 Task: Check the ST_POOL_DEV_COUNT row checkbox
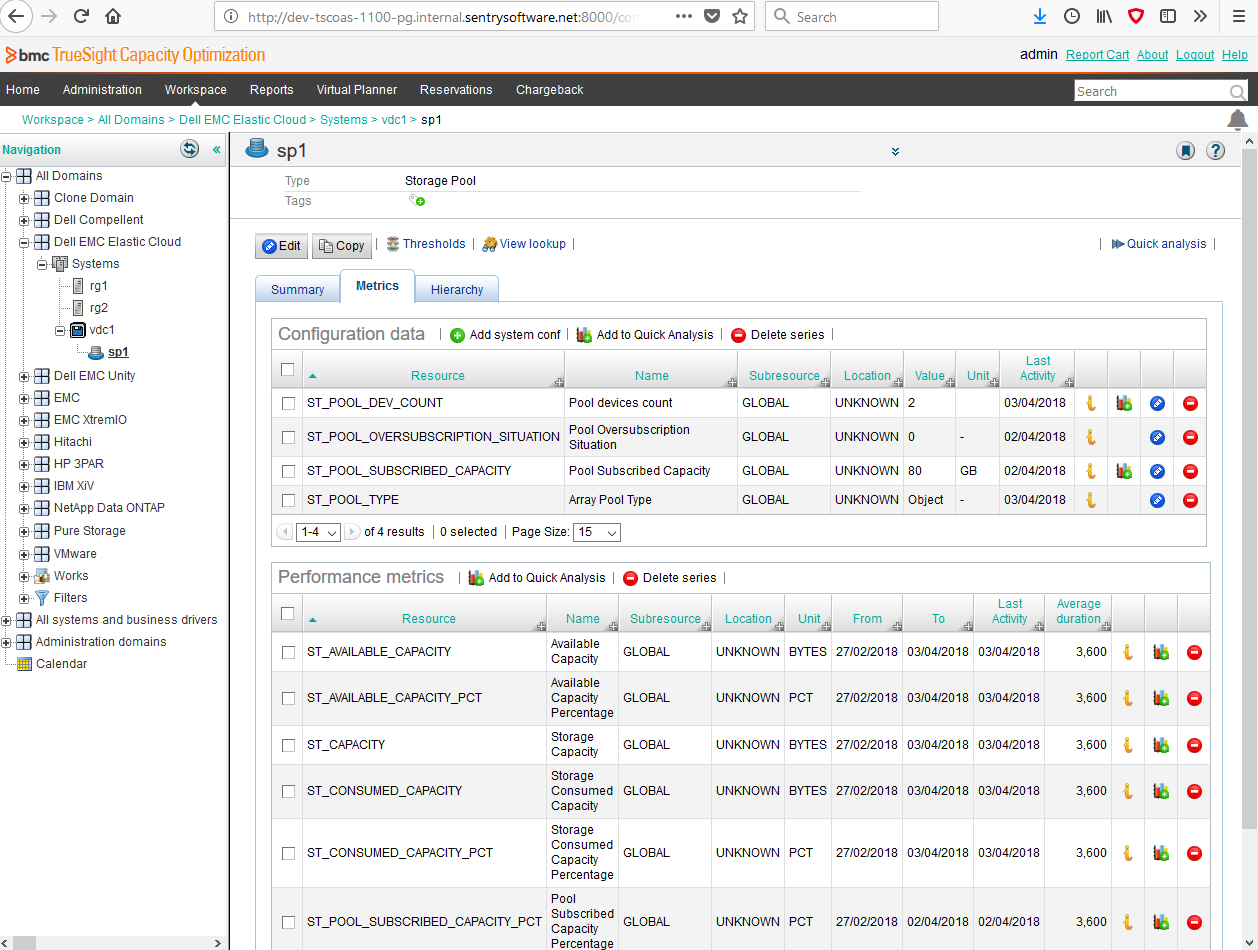pyautogui.click(x=288, y=403)
